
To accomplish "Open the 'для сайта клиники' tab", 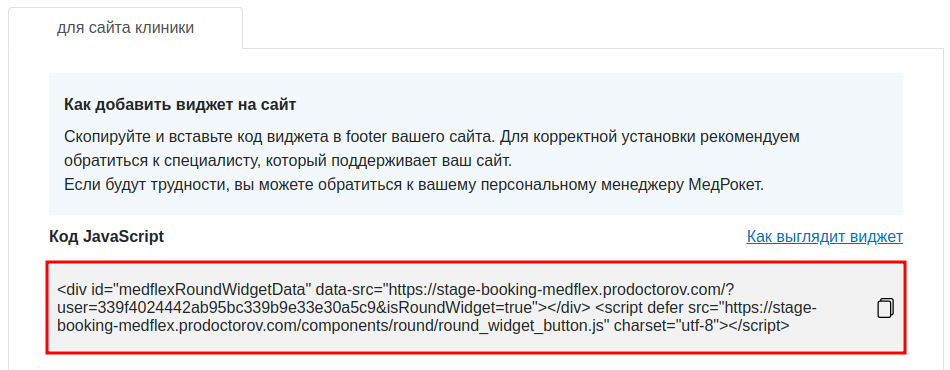I will click(x=125, y=28).
